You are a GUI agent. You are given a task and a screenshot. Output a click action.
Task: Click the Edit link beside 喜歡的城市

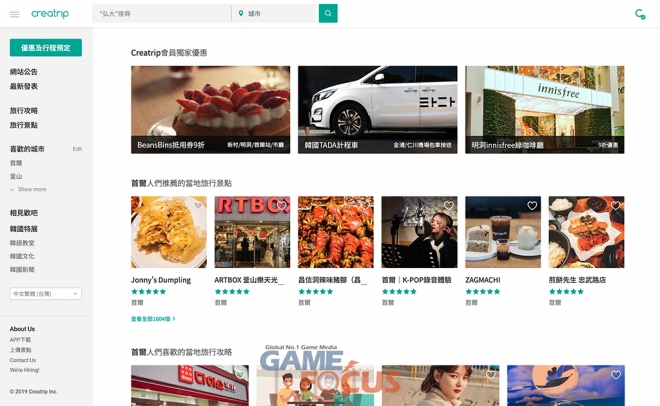[x=77, y=149]
